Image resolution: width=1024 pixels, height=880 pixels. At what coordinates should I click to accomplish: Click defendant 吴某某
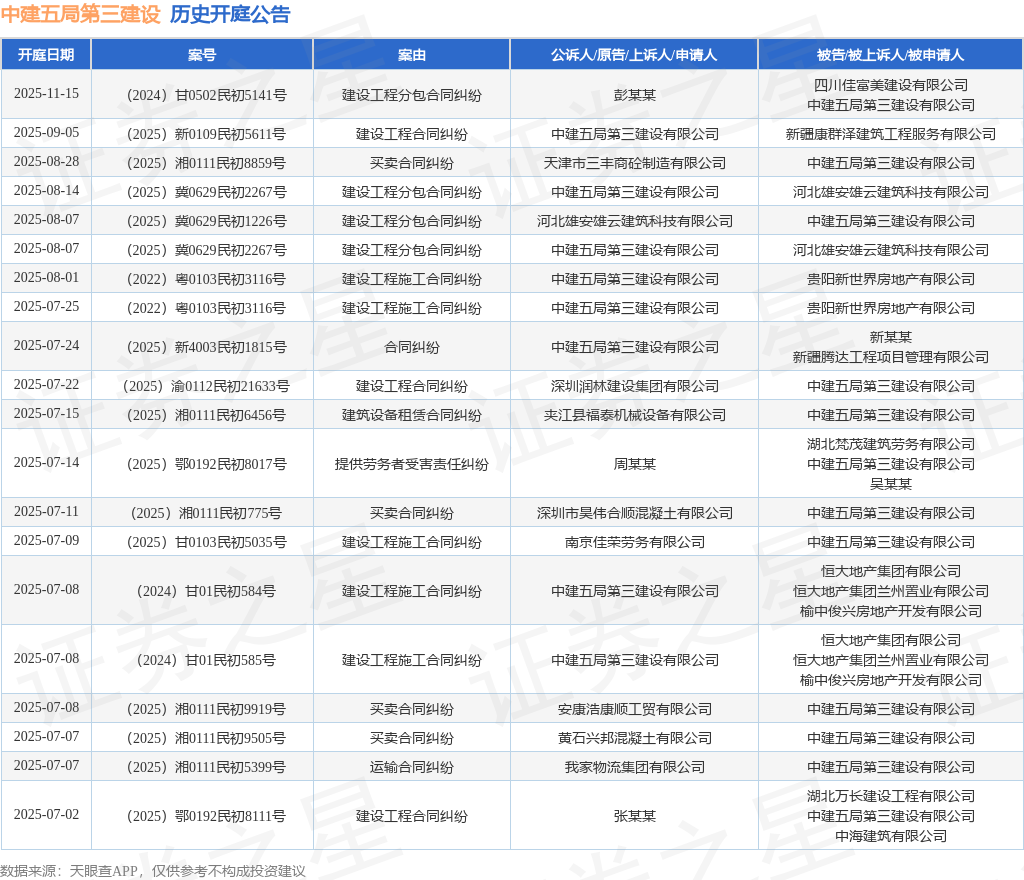point(890,484)
